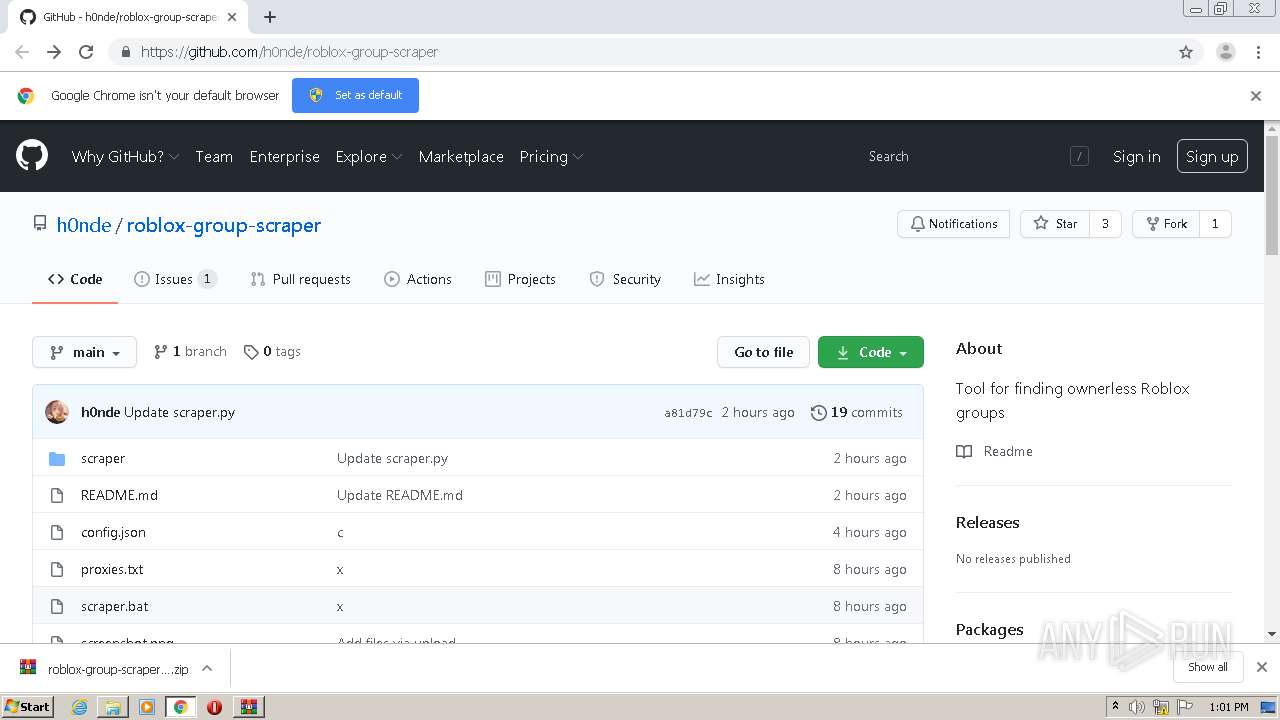
Task: Expand the Why GitHub? menu
Action: tap(125, 156)
